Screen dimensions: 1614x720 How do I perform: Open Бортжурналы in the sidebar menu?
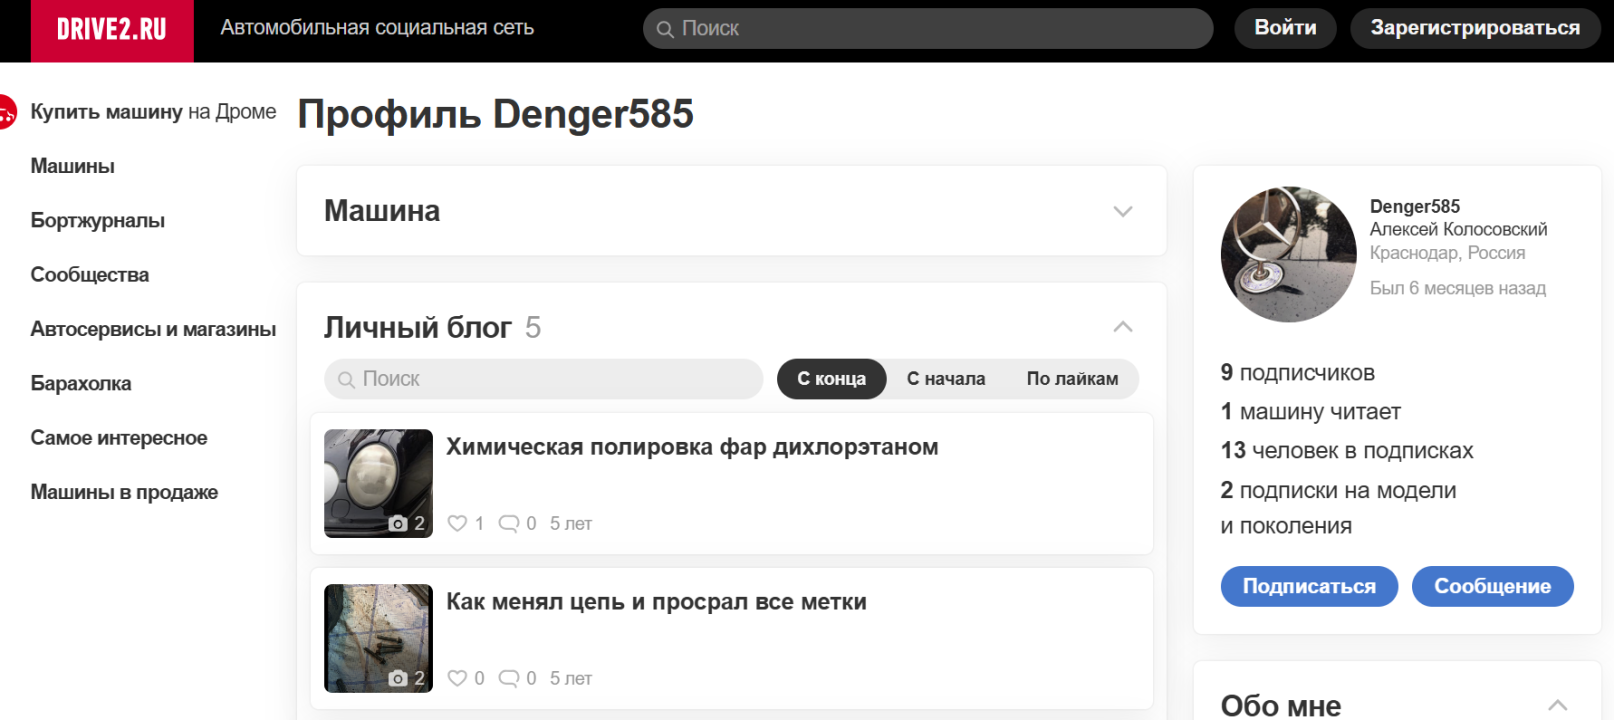tap(98, 220)
